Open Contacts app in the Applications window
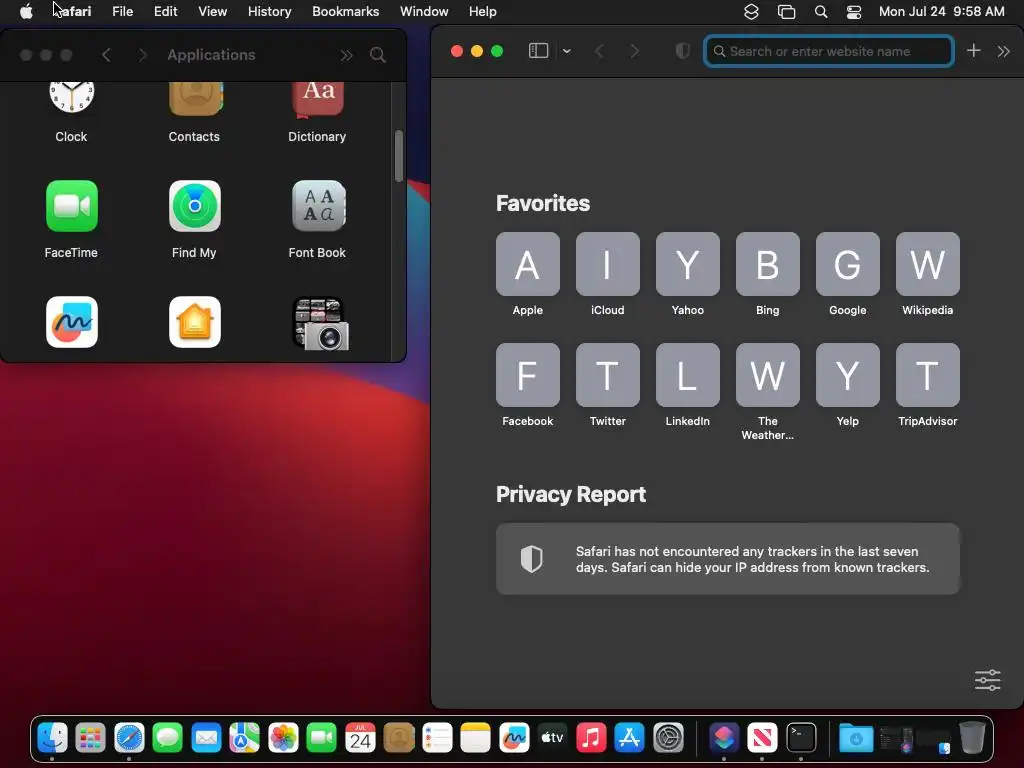 click(x=195, y=97)
